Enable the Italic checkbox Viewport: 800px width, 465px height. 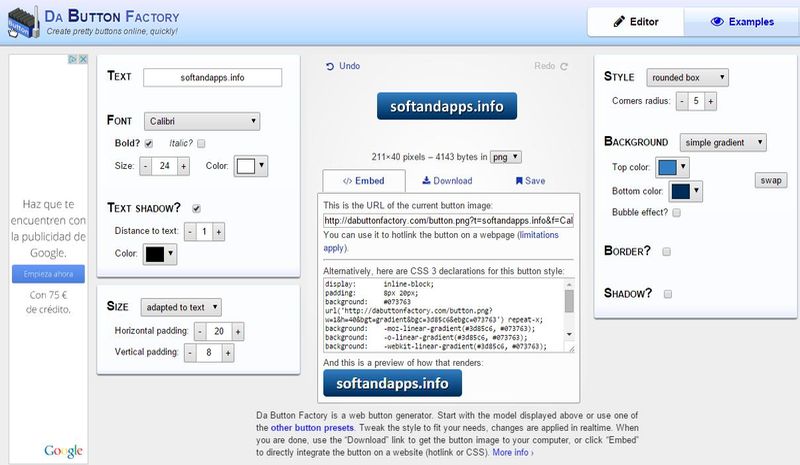201,143
